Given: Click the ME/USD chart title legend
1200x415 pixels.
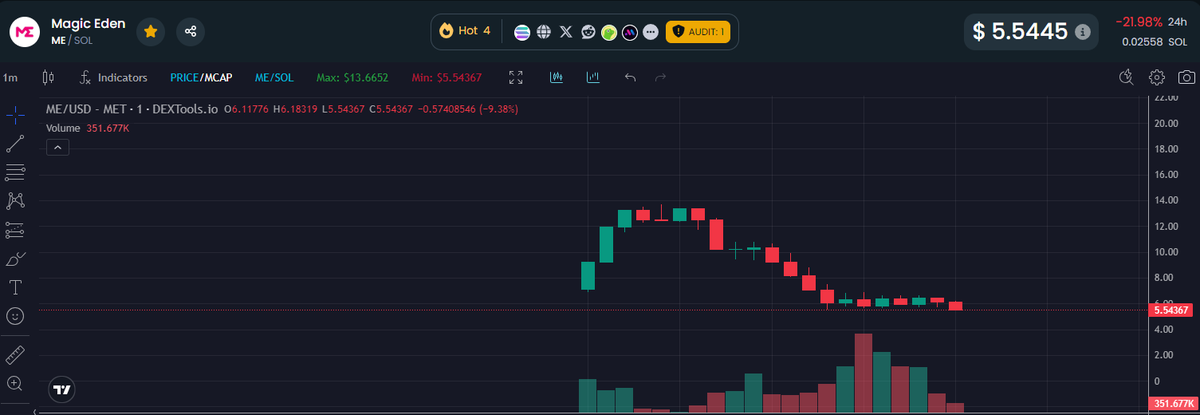Looking at the screenshot, I should 134,108.
